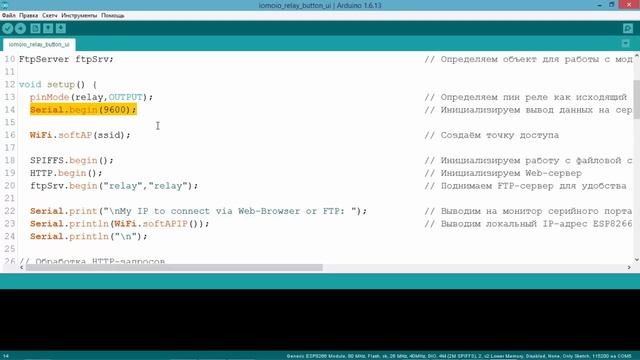
Task: Click the comment "Обработка HTTP-запросов"
Action: click(x=92, y=260)
